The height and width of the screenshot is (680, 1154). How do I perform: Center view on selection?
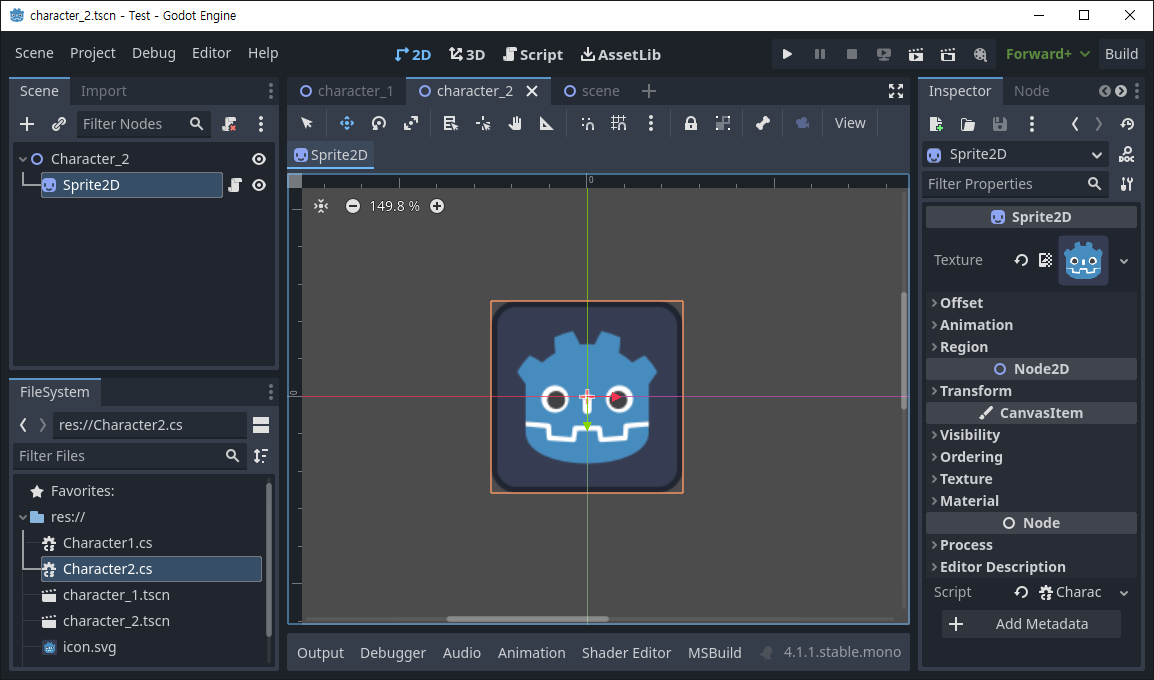[x=321, y=206]
